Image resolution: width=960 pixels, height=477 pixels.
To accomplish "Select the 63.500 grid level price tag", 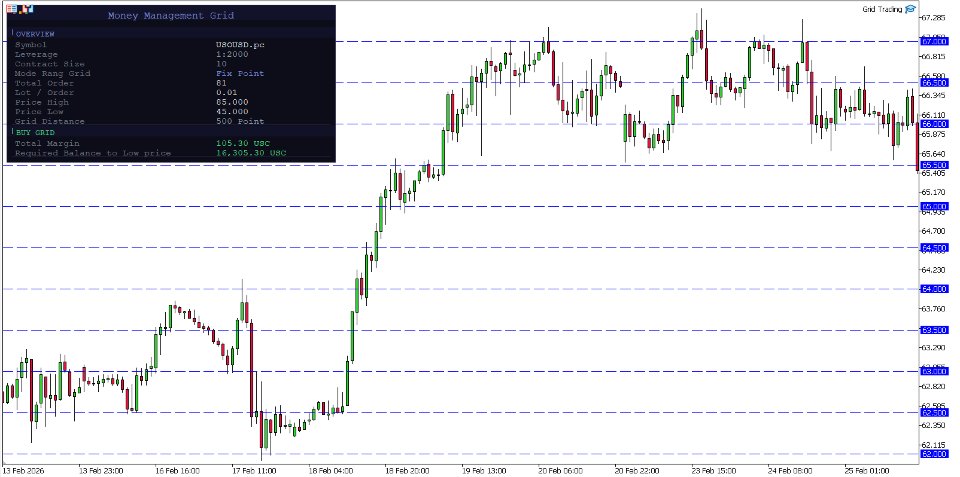I will 935,331.
